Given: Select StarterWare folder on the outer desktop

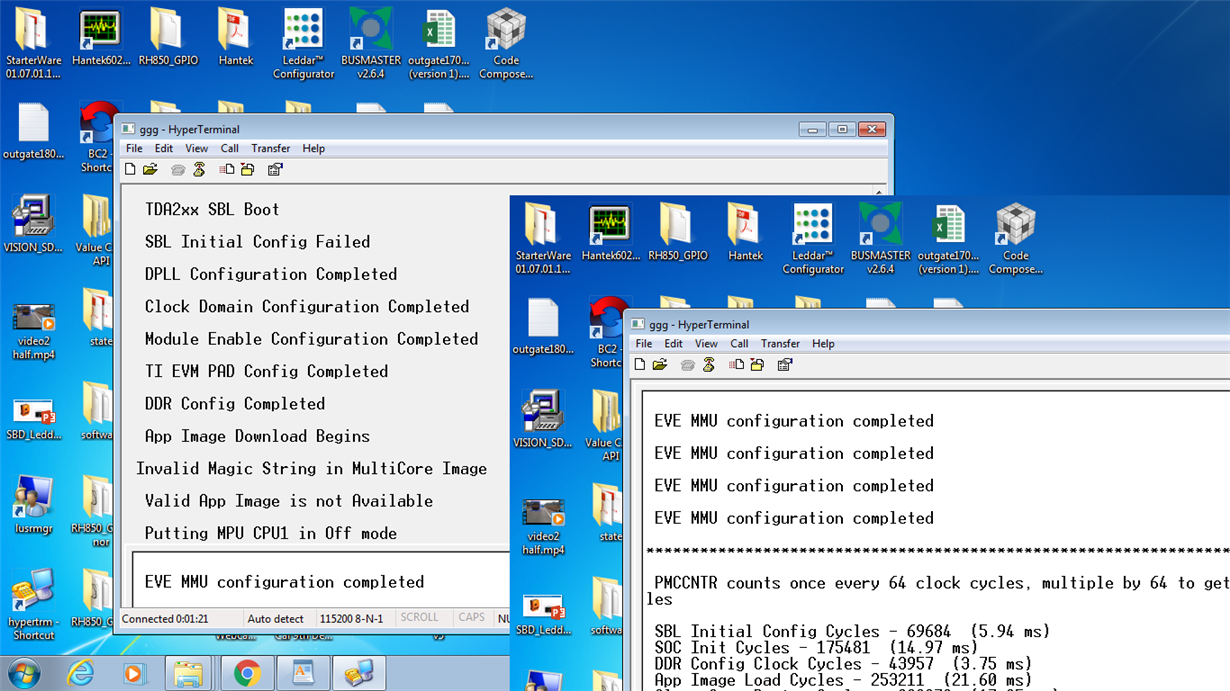Looking at the screenshot, I should [33, 44].
